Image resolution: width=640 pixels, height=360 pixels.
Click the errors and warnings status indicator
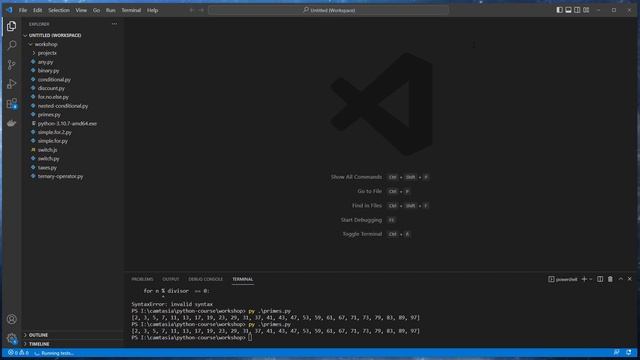pyautogui.click(x=18, y=353)
